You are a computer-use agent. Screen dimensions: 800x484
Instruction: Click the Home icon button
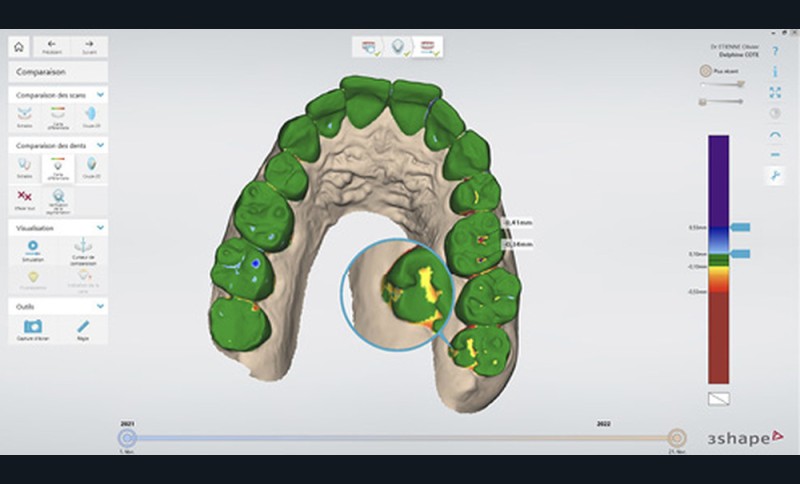18,47
